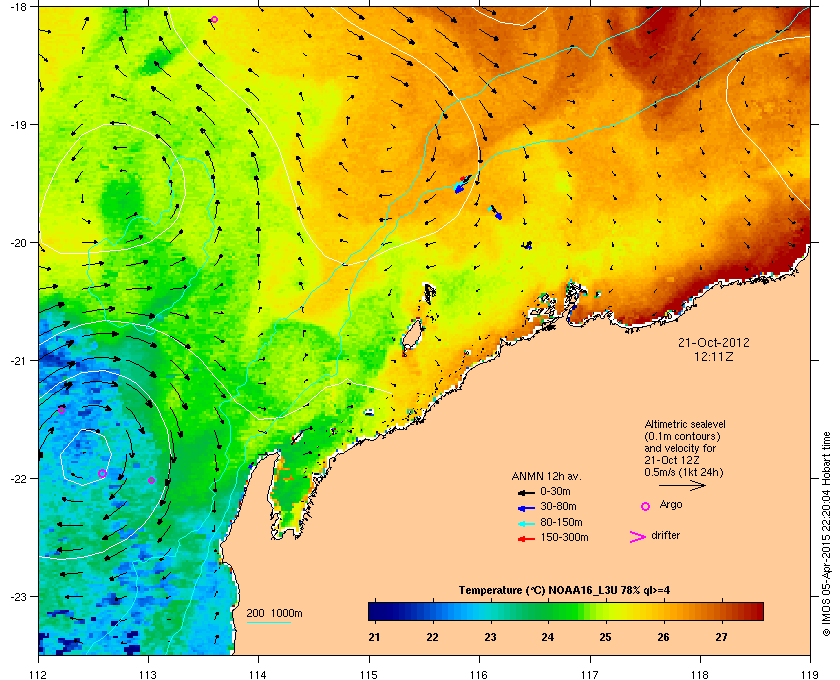This screenshot has width=840, height=680.
Task: Click the Temperature NOAA16_L3U colorbar title
Action: click(564, 591)
